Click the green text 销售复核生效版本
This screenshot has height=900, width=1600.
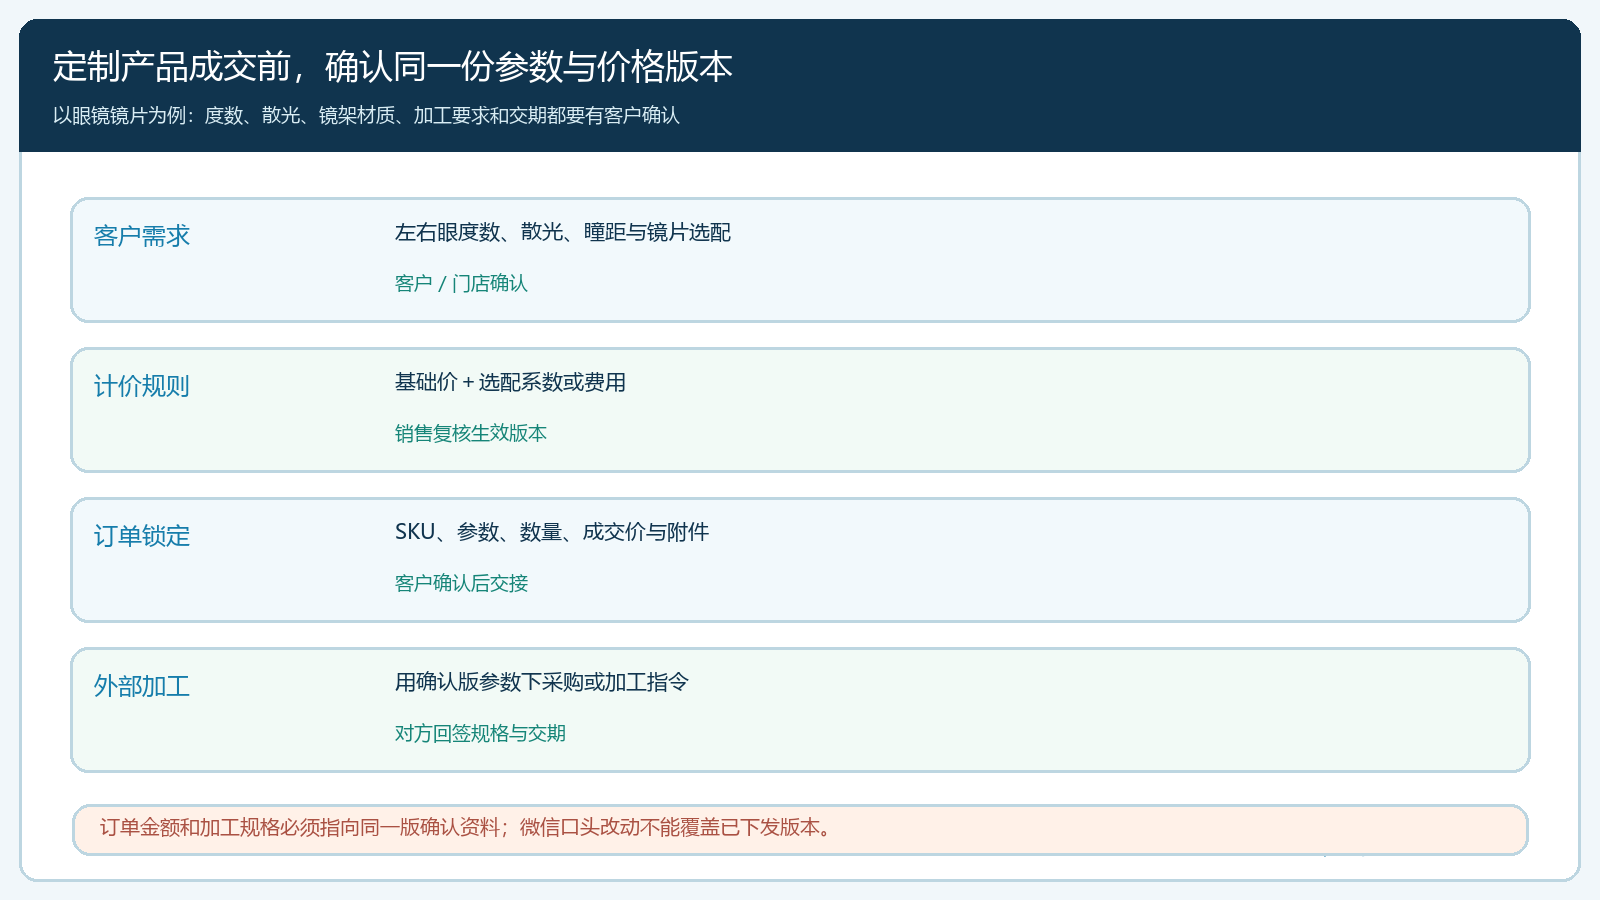tap(470, 433)
